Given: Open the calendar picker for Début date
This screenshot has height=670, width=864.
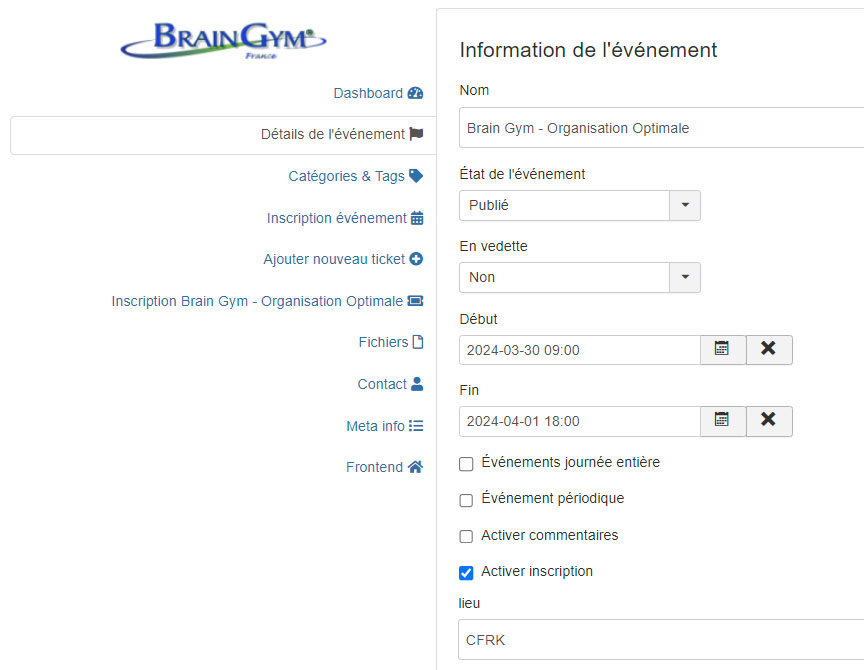Looking at the screenshot, I should click(722, 350).
